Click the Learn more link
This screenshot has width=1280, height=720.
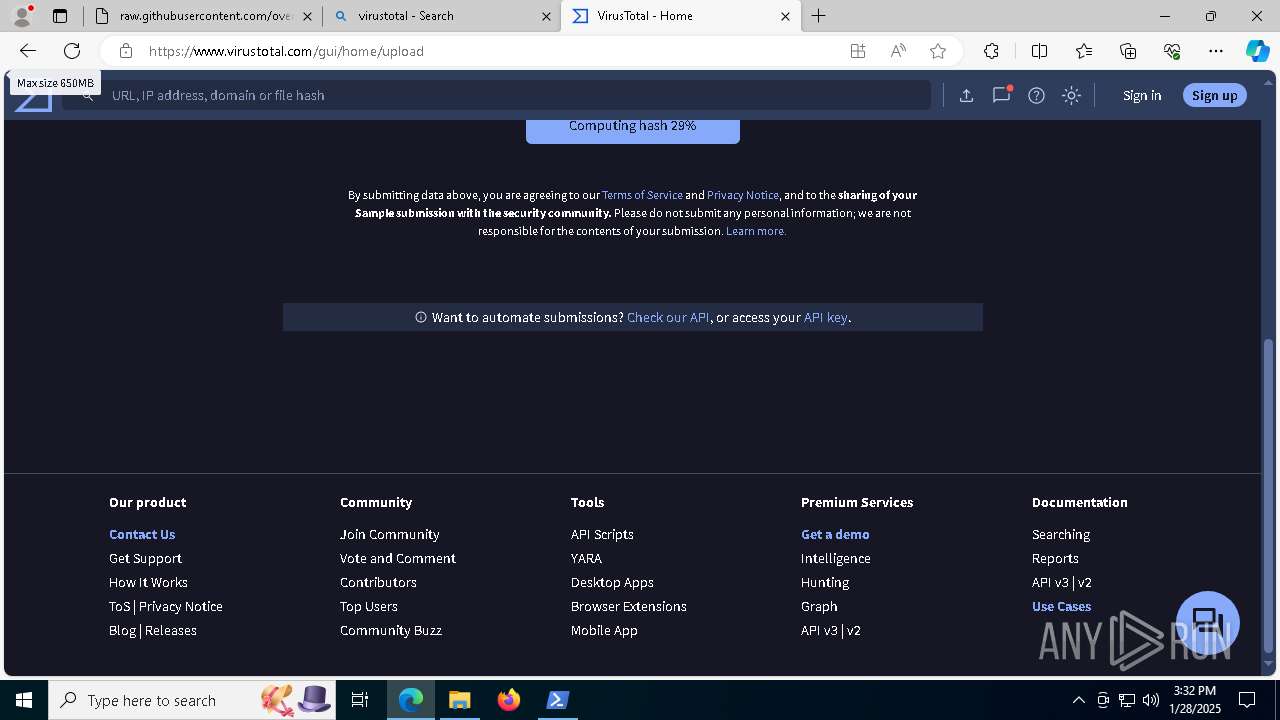(x=756, y=231)
